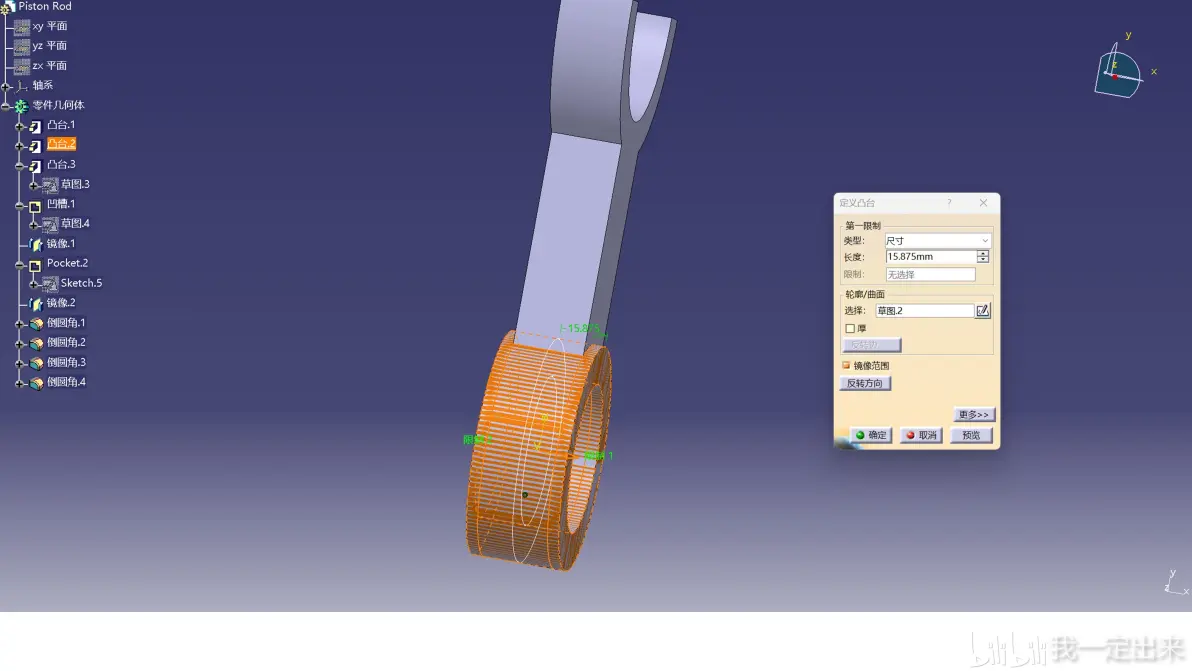Screen dimensions: 1192x671
Task: Select the 零件几何体 part body gear icon
Action: click(21, 106)
